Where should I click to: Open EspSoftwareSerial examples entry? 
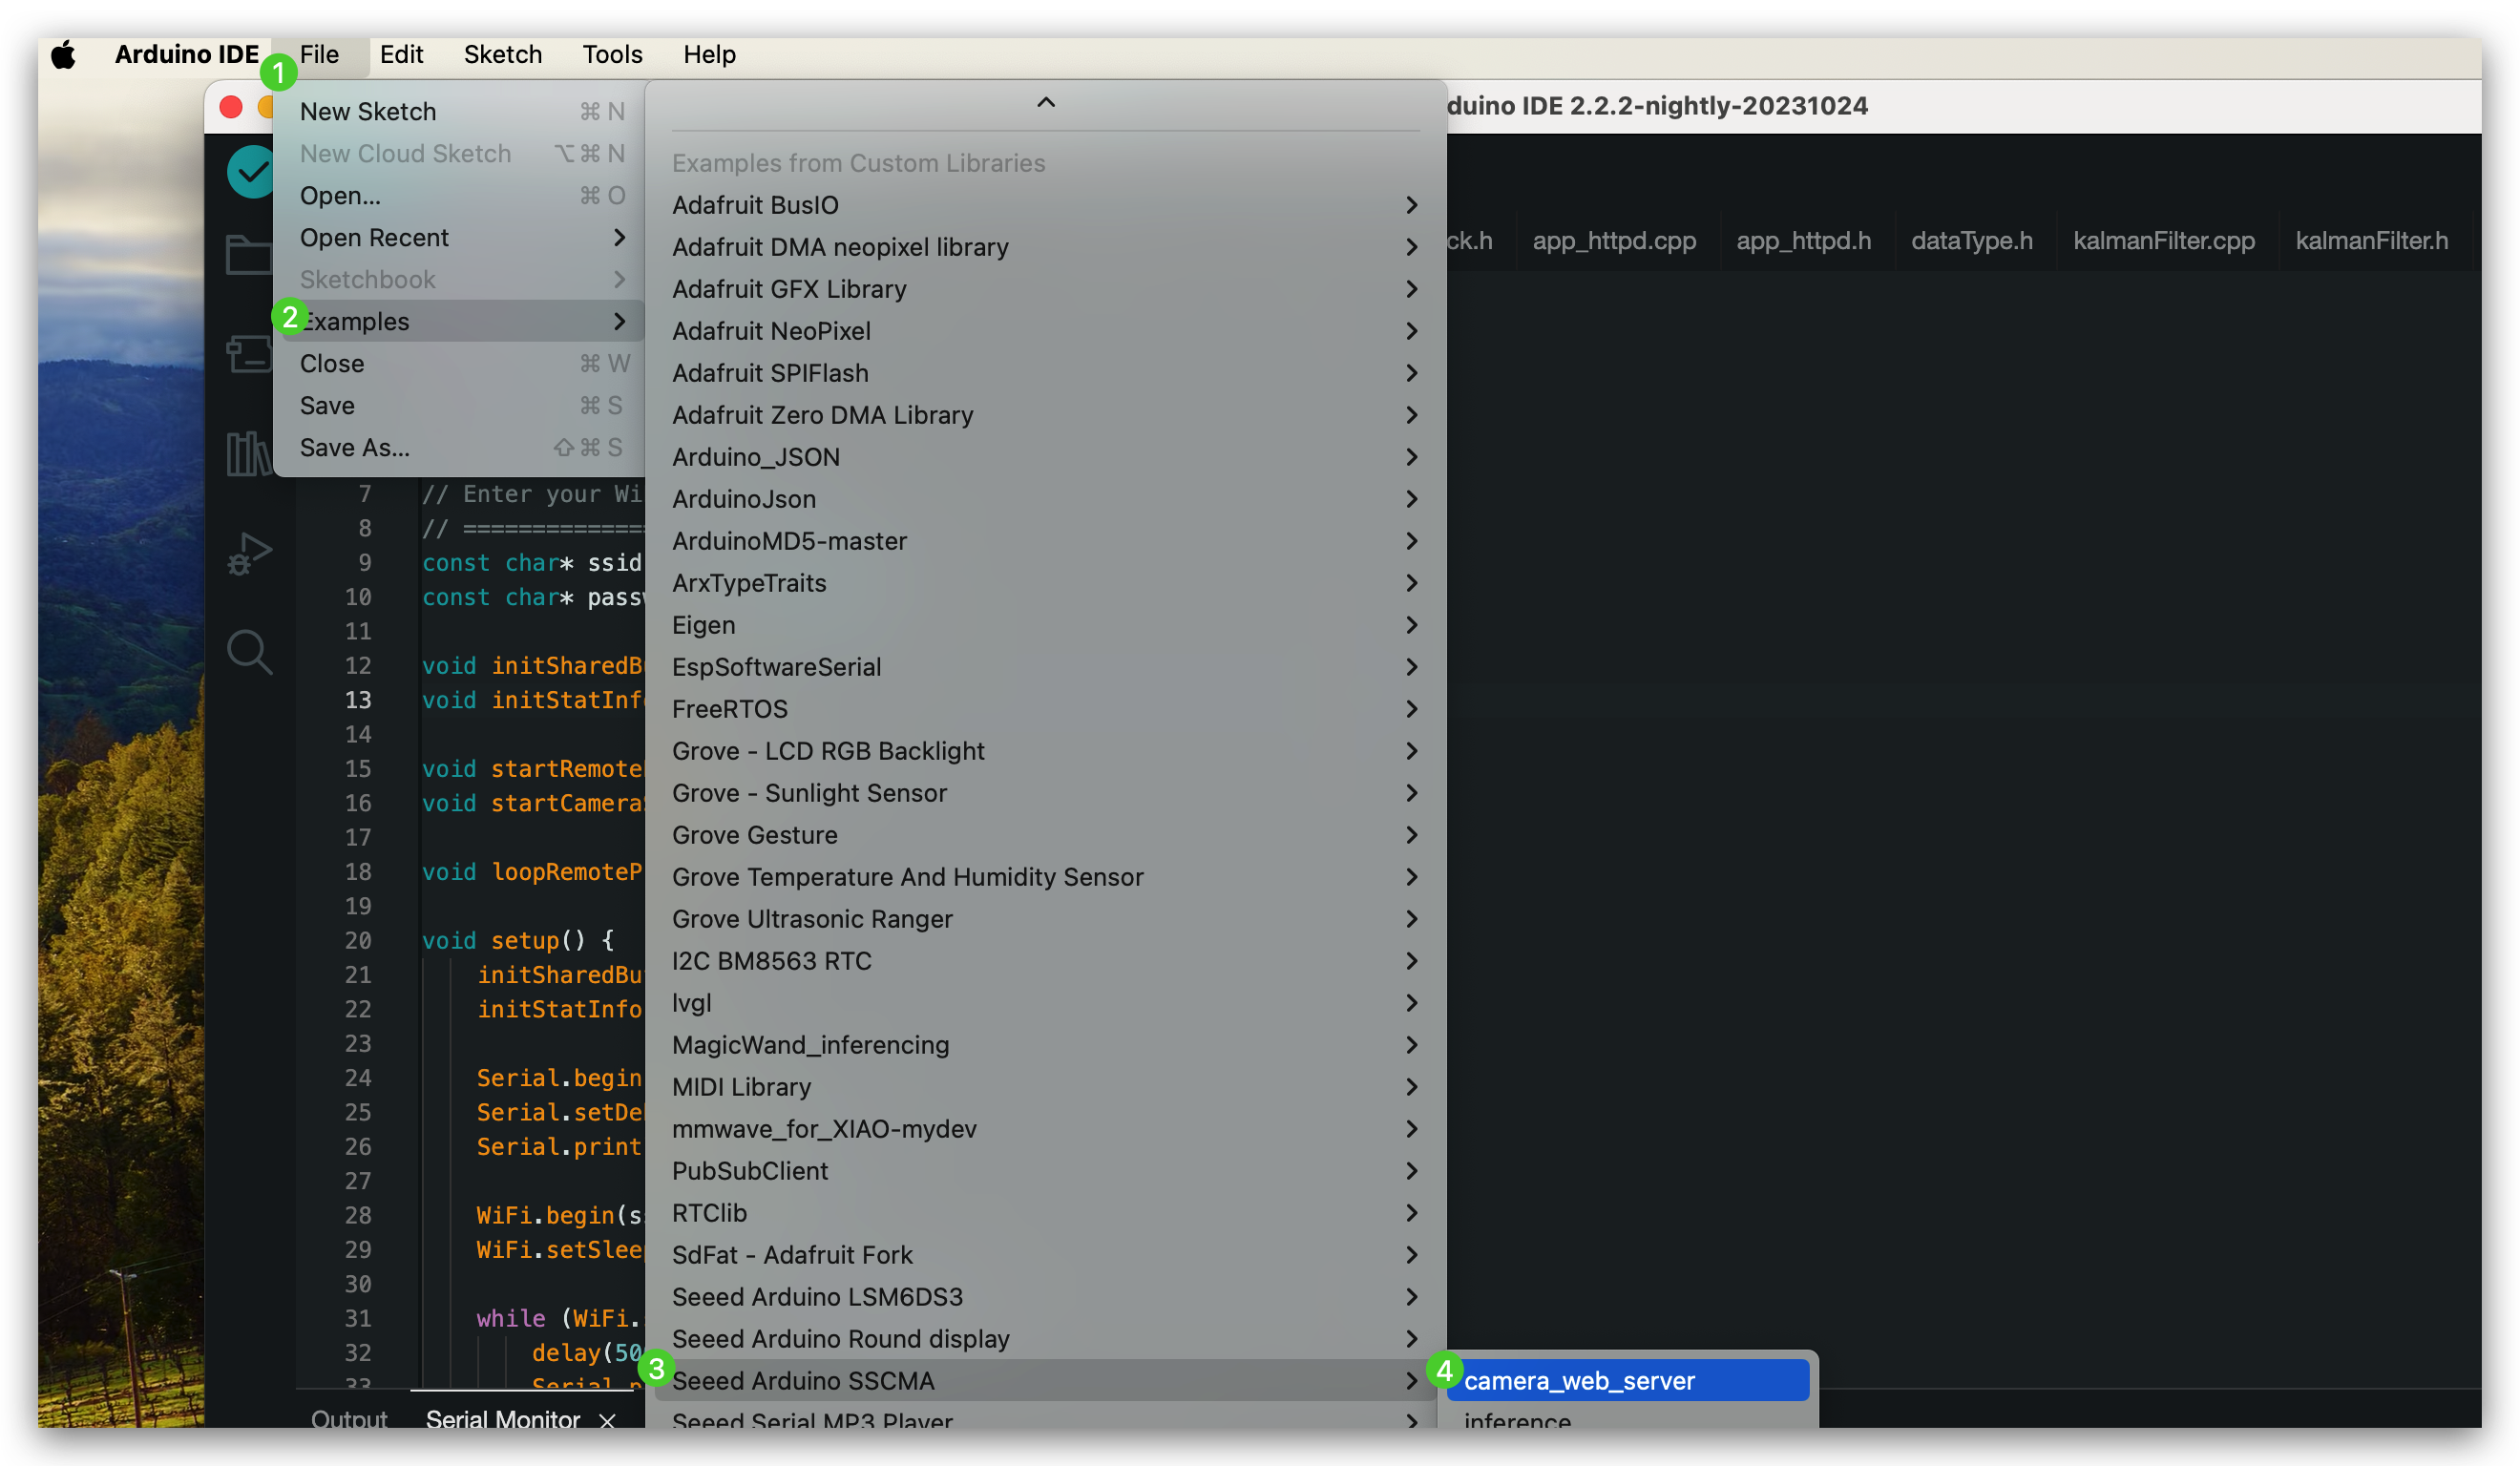coord(1045,667)
